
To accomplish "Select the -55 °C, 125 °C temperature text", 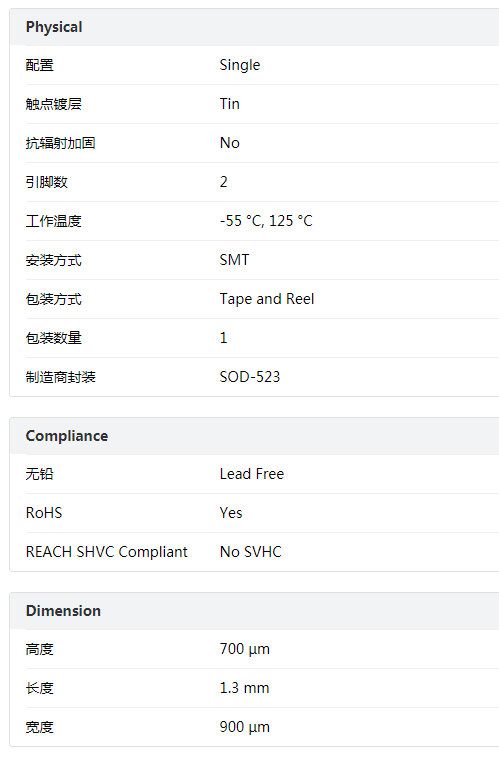I will (x=266, y=221).
